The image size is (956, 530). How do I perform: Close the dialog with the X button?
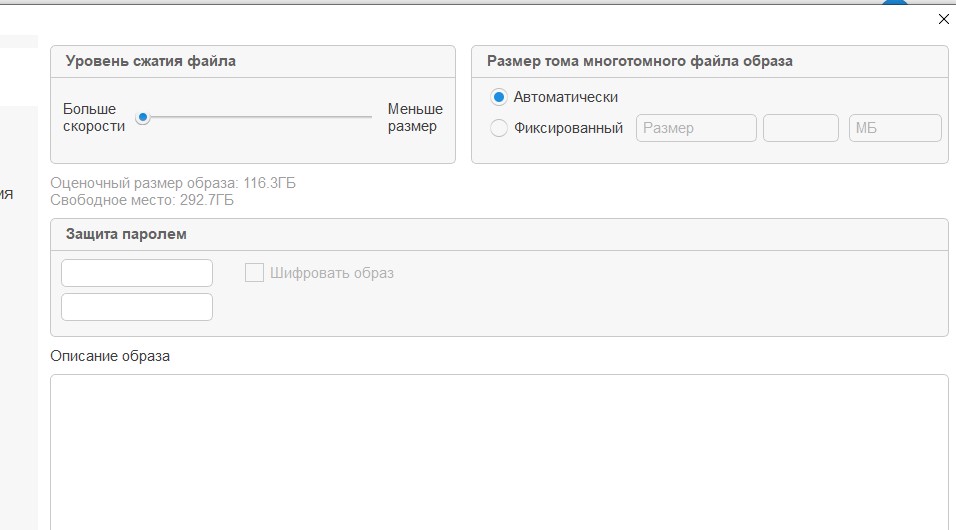coord(943,20)
